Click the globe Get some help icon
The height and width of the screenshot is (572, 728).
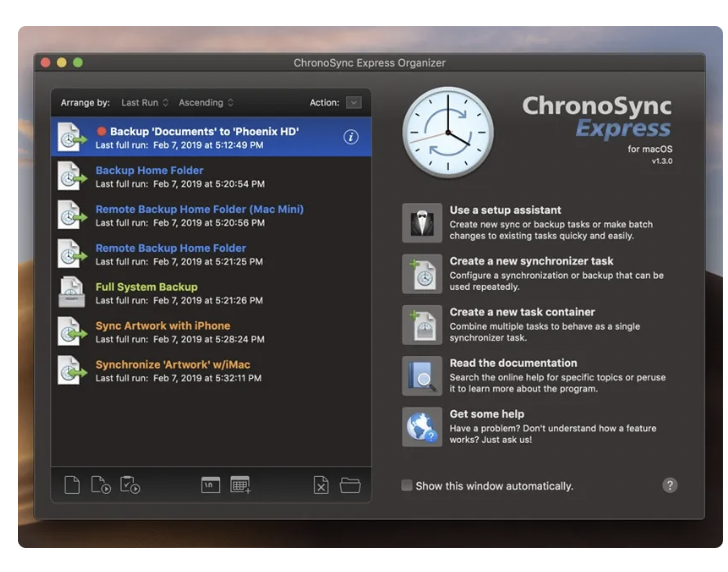pos(422,426)
